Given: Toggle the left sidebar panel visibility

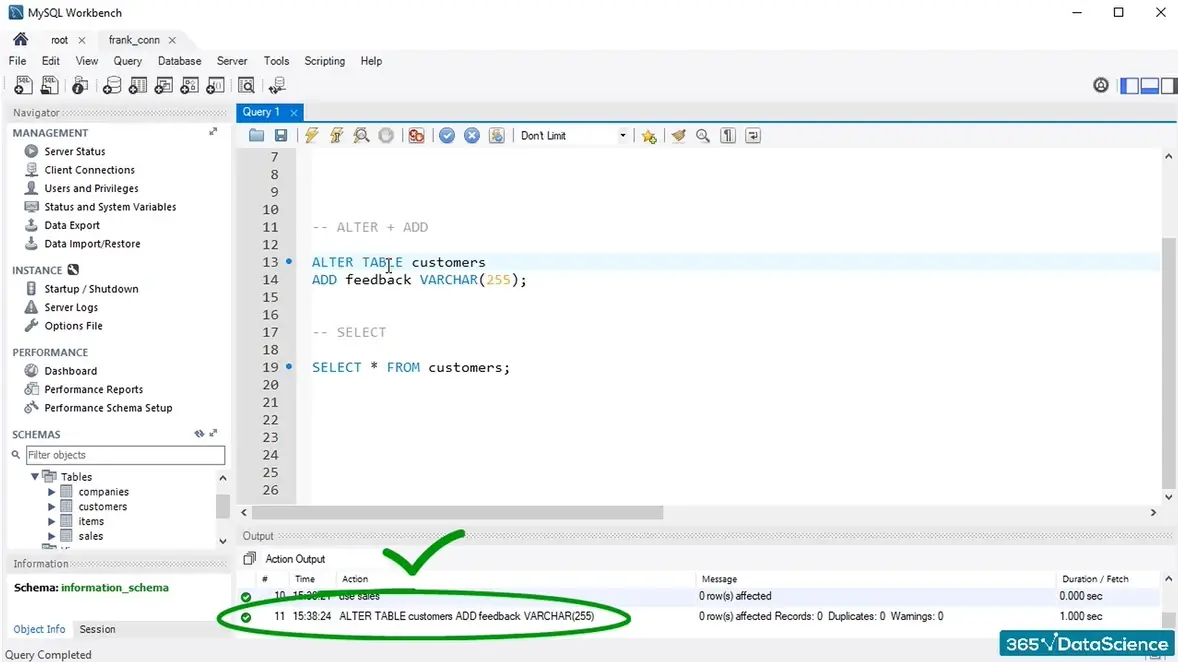Looking at the screenshot, I should 1129,86.
